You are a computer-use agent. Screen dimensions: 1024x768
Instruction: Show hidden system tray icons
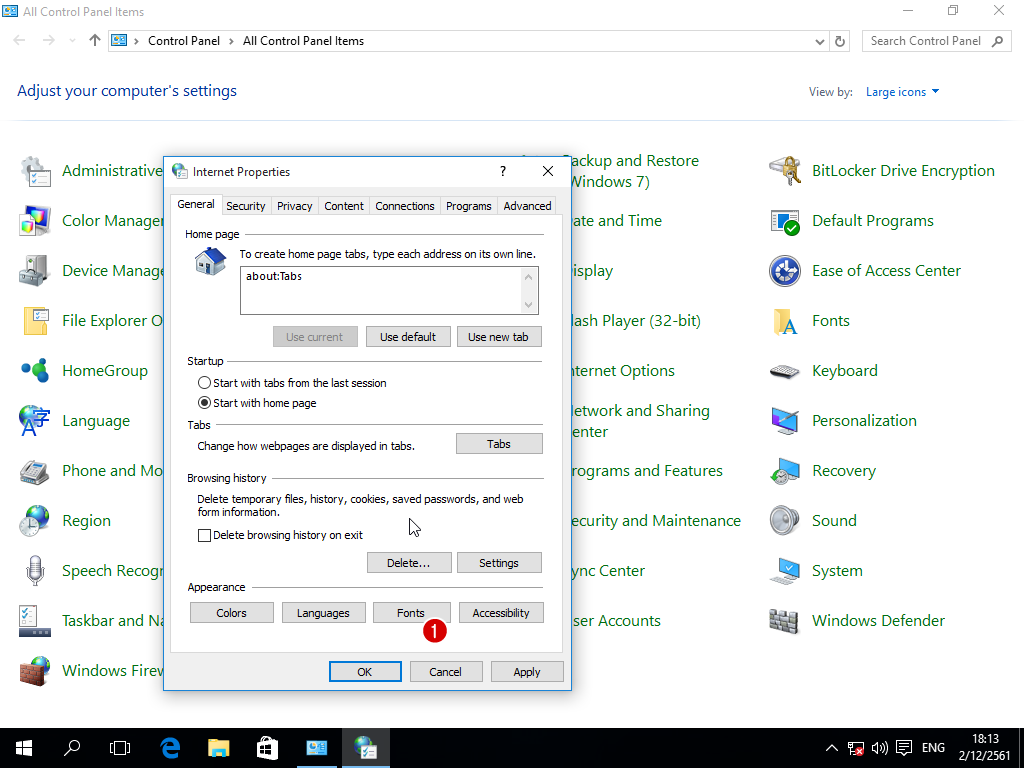(x=831, y=748)
